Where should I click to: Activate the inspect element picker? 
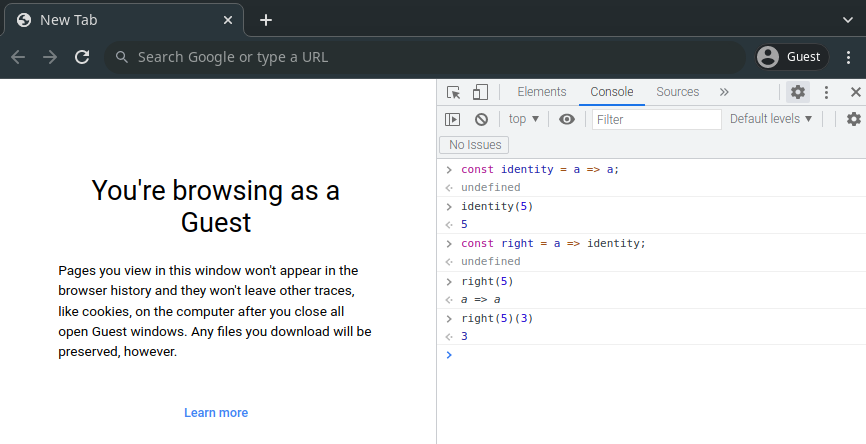(x=453, y=92)
